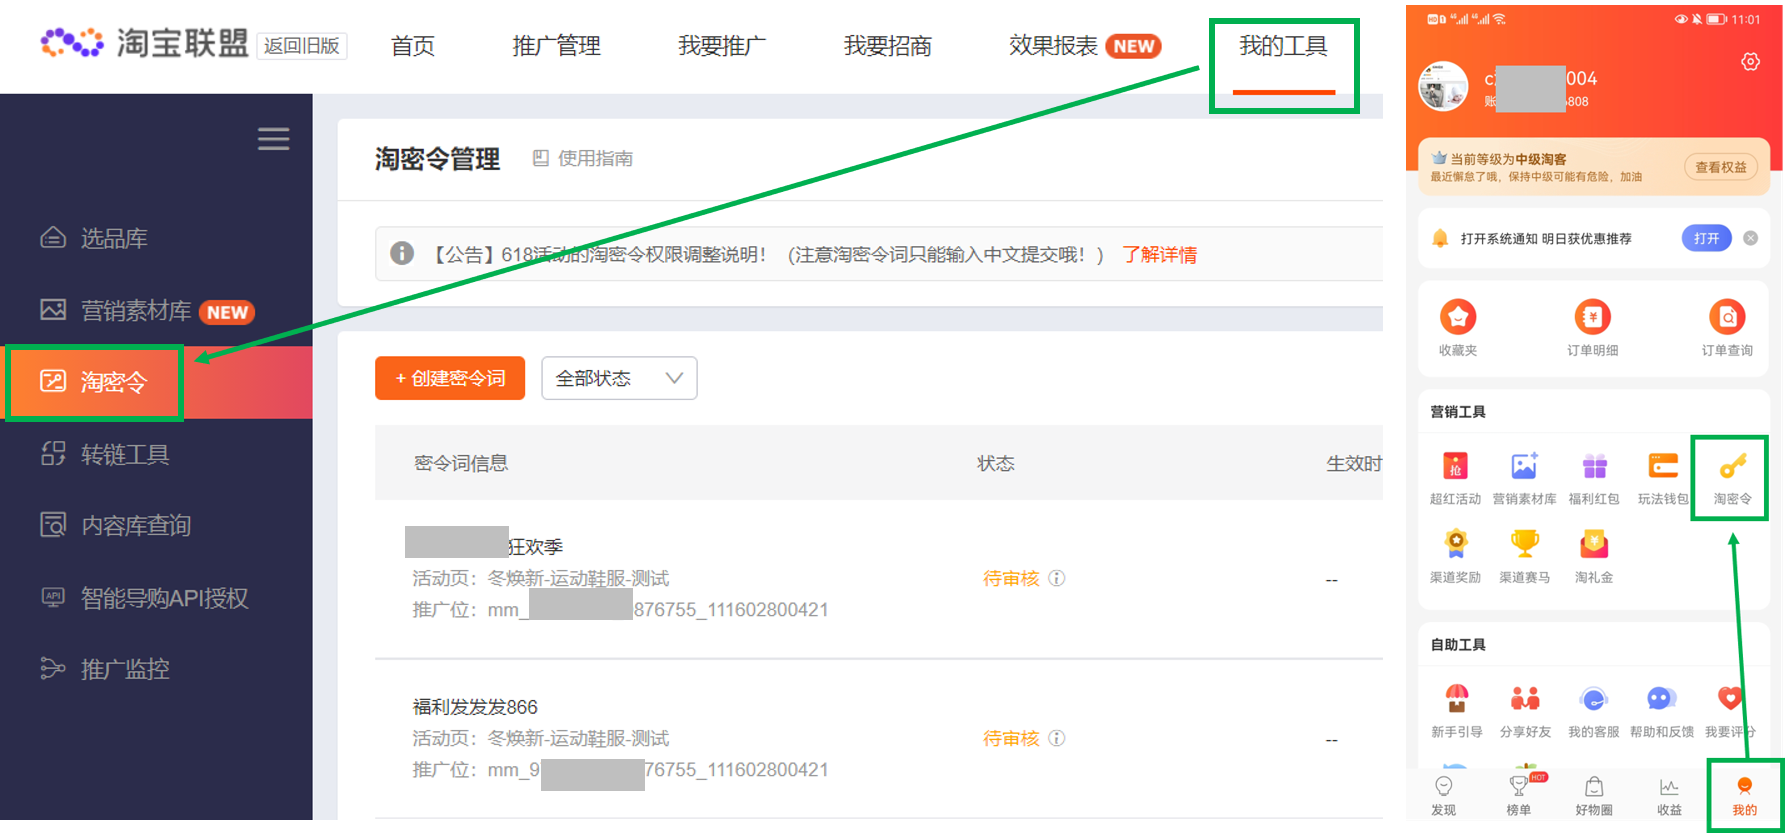Open 玩法钱包 marketing tool
This screenshot has width=1785, height=833.
[x=1663, y=478]
